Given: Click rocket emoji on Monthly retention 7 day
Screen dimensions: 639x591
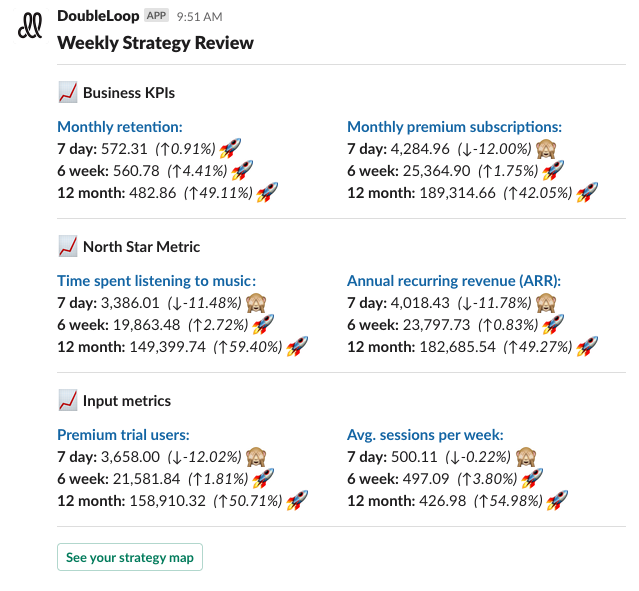Looking at the screenshot, I should [x=230, y=148].
